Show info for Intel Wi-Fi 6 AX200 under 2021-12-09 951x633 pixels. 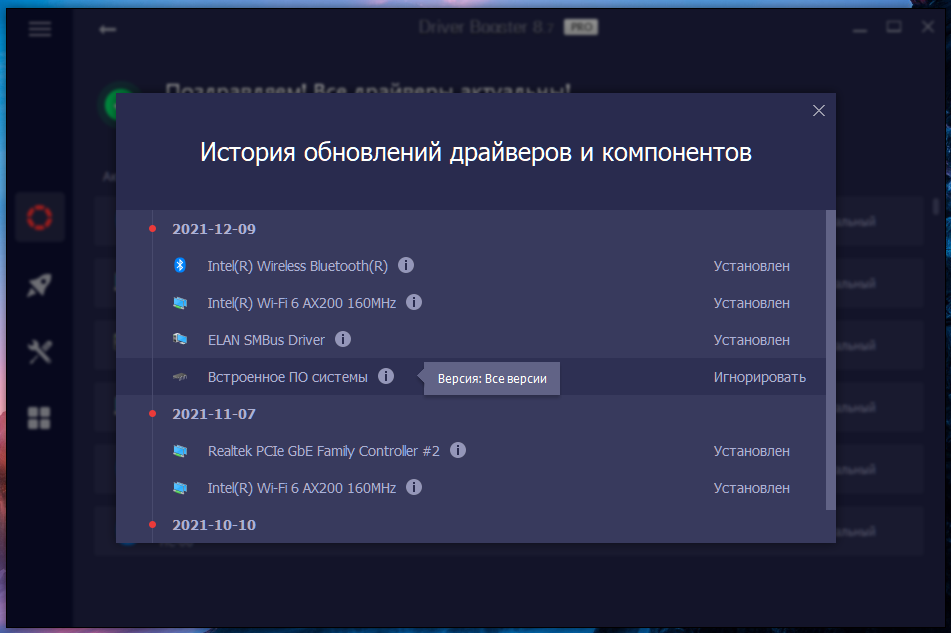point(414,302)
